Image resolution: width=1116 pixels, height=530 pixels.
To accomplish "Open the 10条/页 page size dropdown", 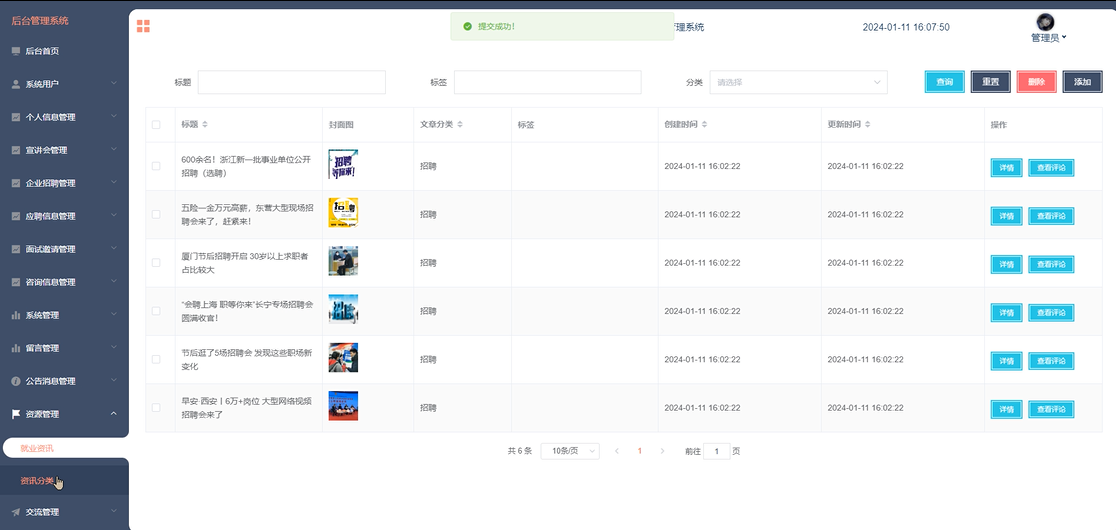I will tap(570, 451).
